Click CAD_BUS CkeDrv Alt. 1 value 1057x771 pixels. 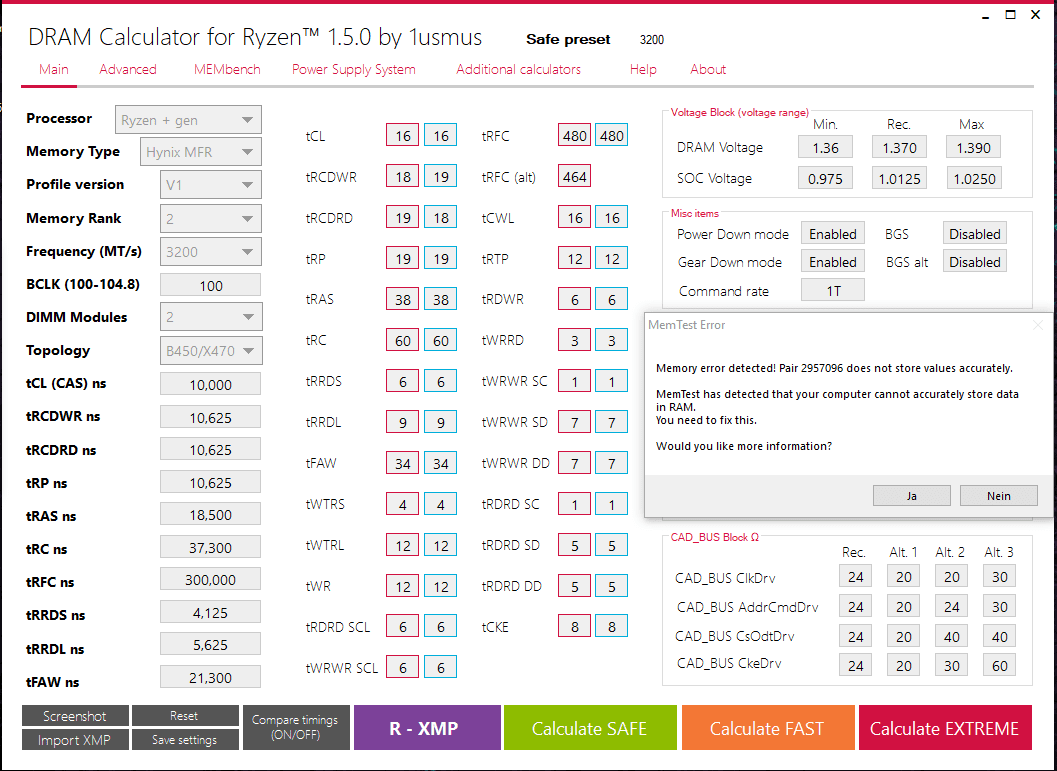pos(903,665)
